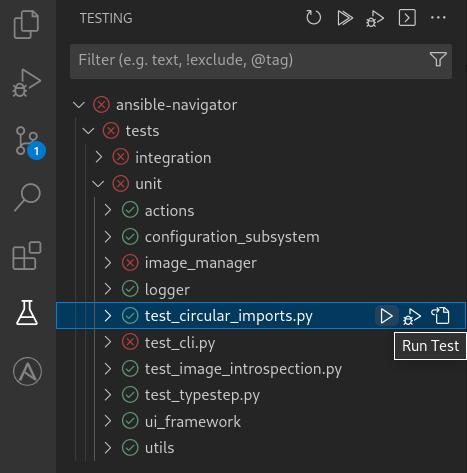Select image_manager tree item

coord(261,263)
